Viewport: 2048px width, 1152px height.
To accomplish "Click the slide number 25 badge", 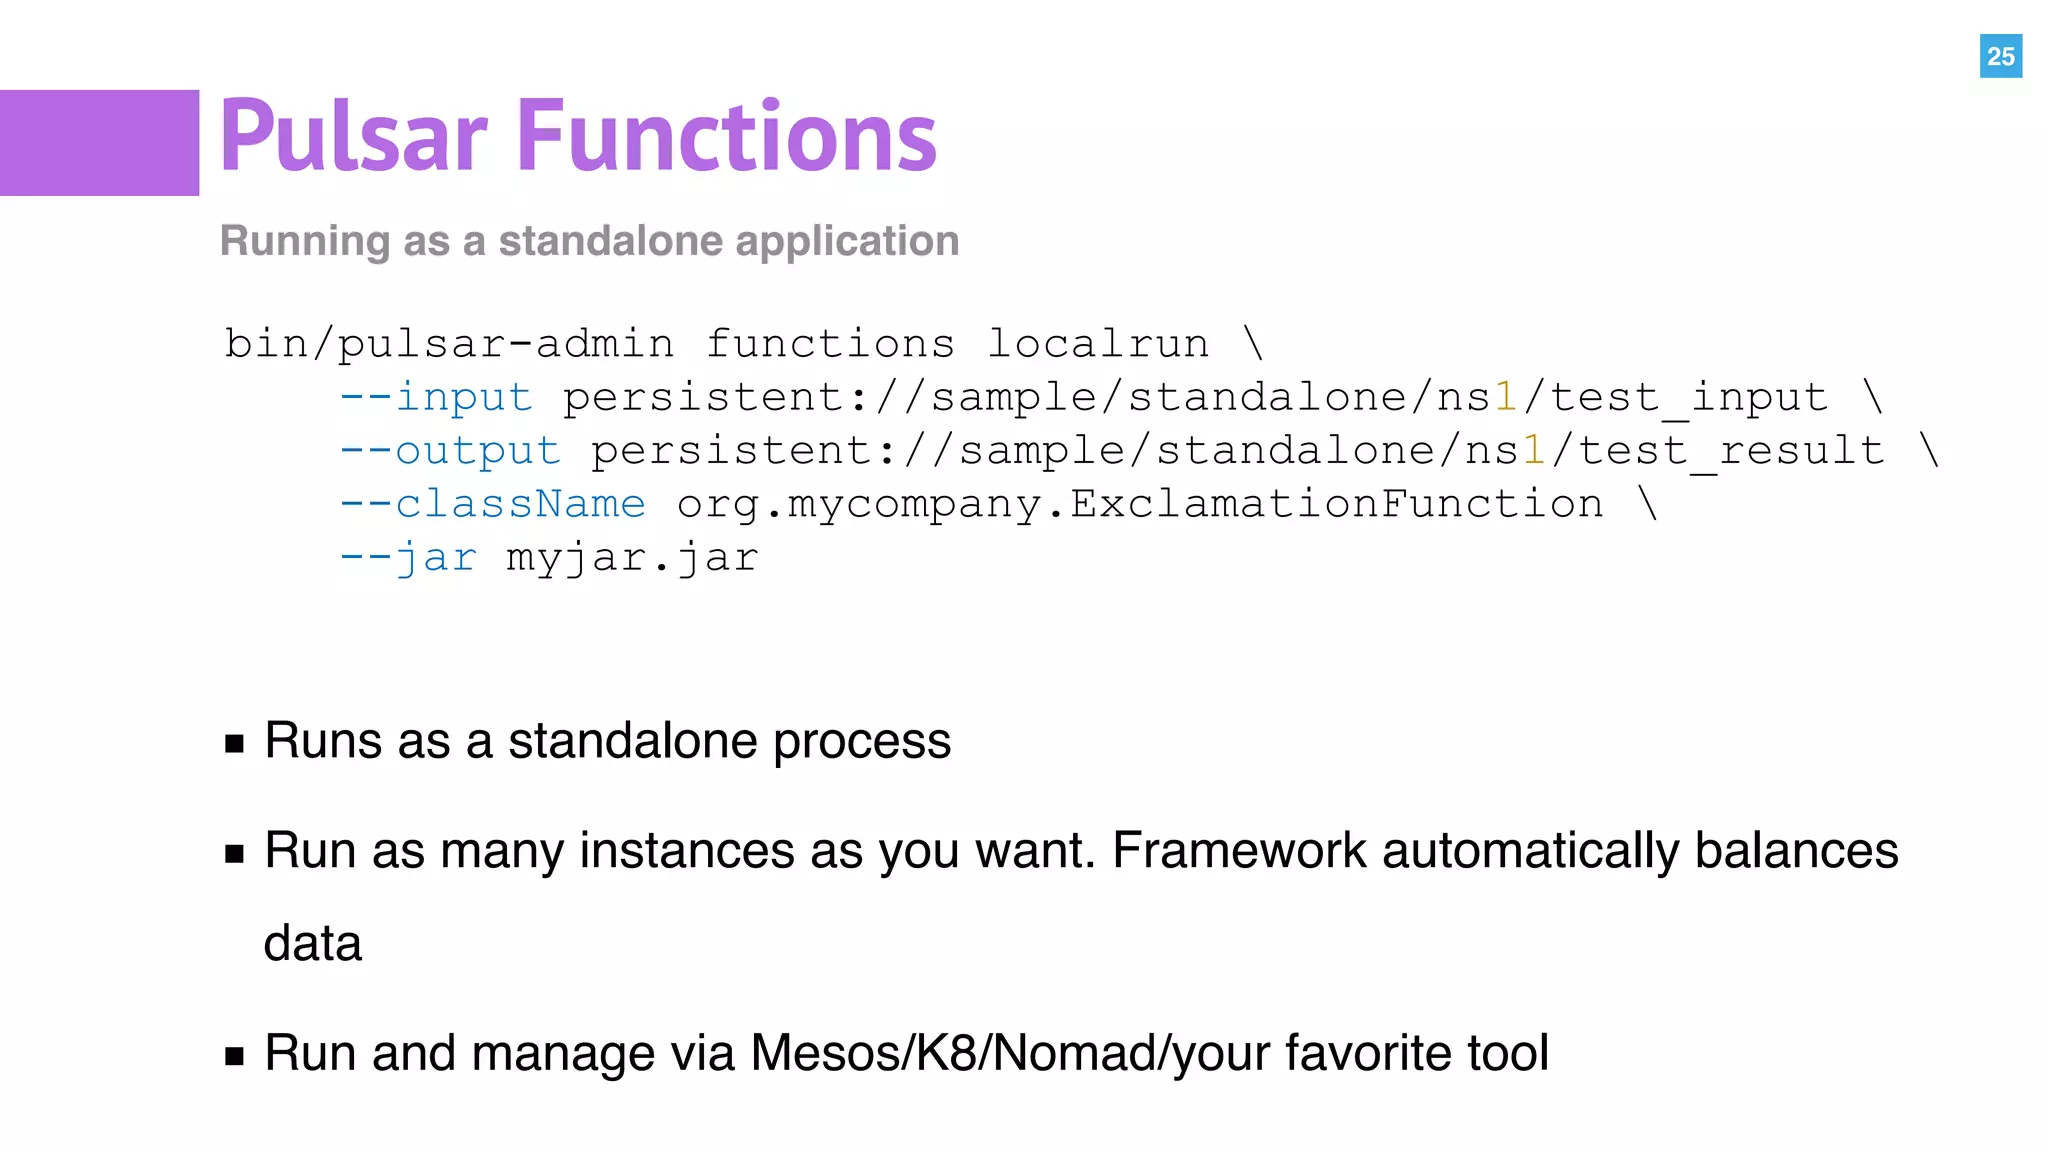I will coord(2000,56).
